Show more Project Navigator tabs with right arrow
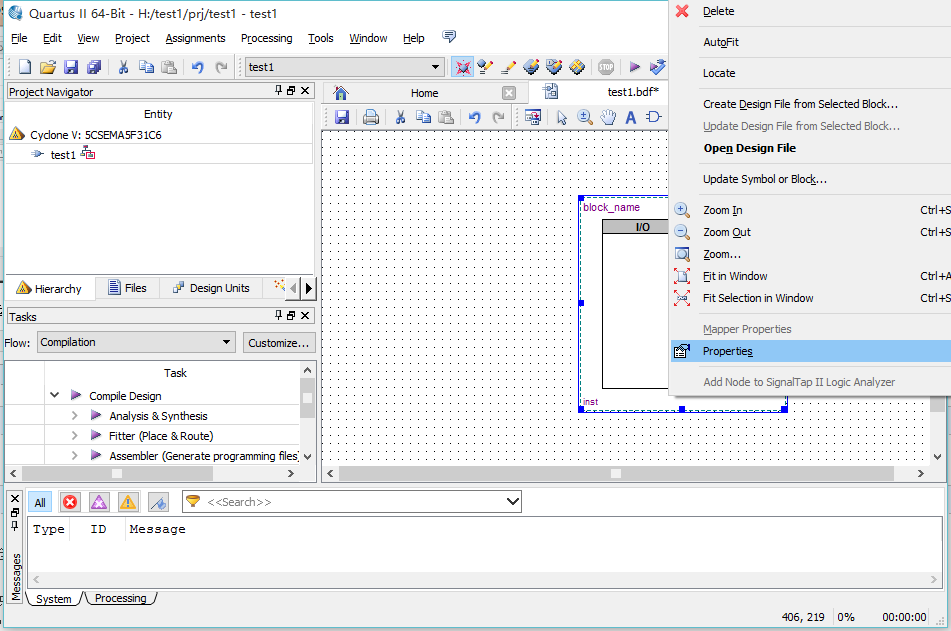The image size is (951, 631). (x=309, y=288)
